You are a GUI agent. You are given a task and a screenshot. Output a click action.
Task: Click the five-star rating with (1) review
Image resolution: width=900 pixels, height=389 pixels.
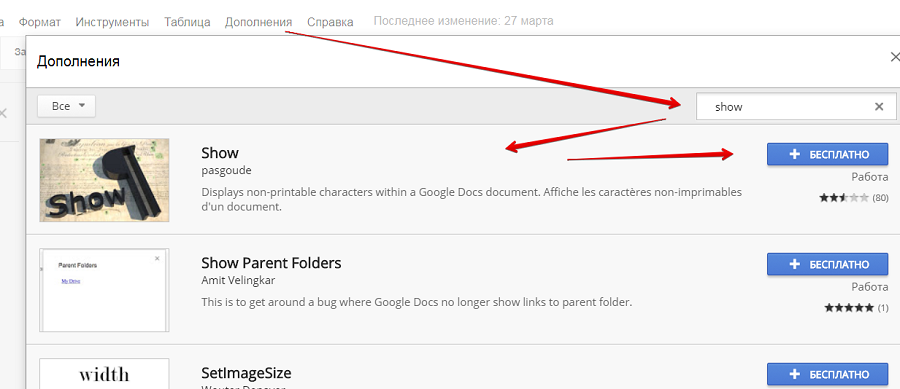856,308
